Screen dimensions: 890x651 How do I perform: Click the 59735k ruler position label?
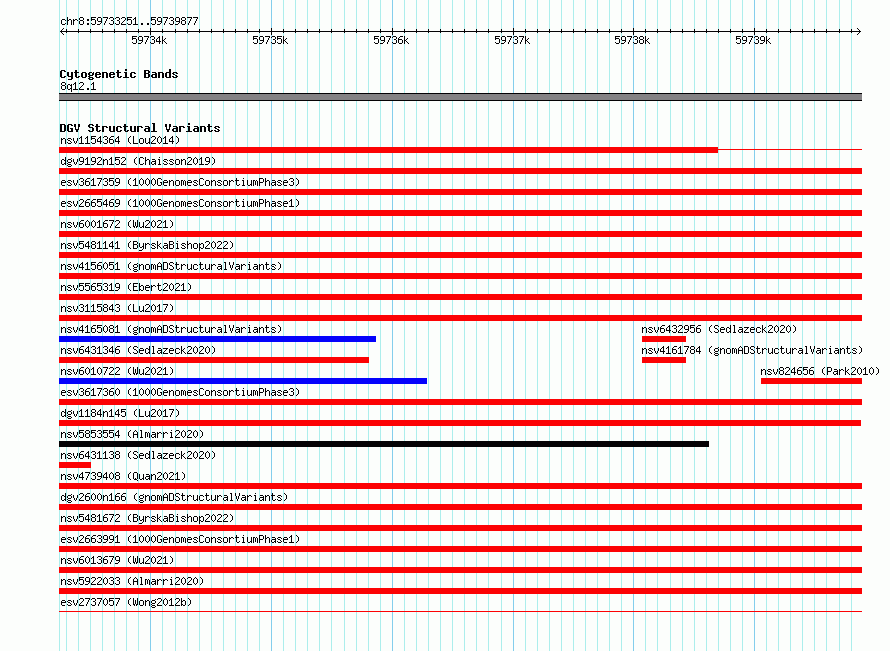[x=270, y=40]
